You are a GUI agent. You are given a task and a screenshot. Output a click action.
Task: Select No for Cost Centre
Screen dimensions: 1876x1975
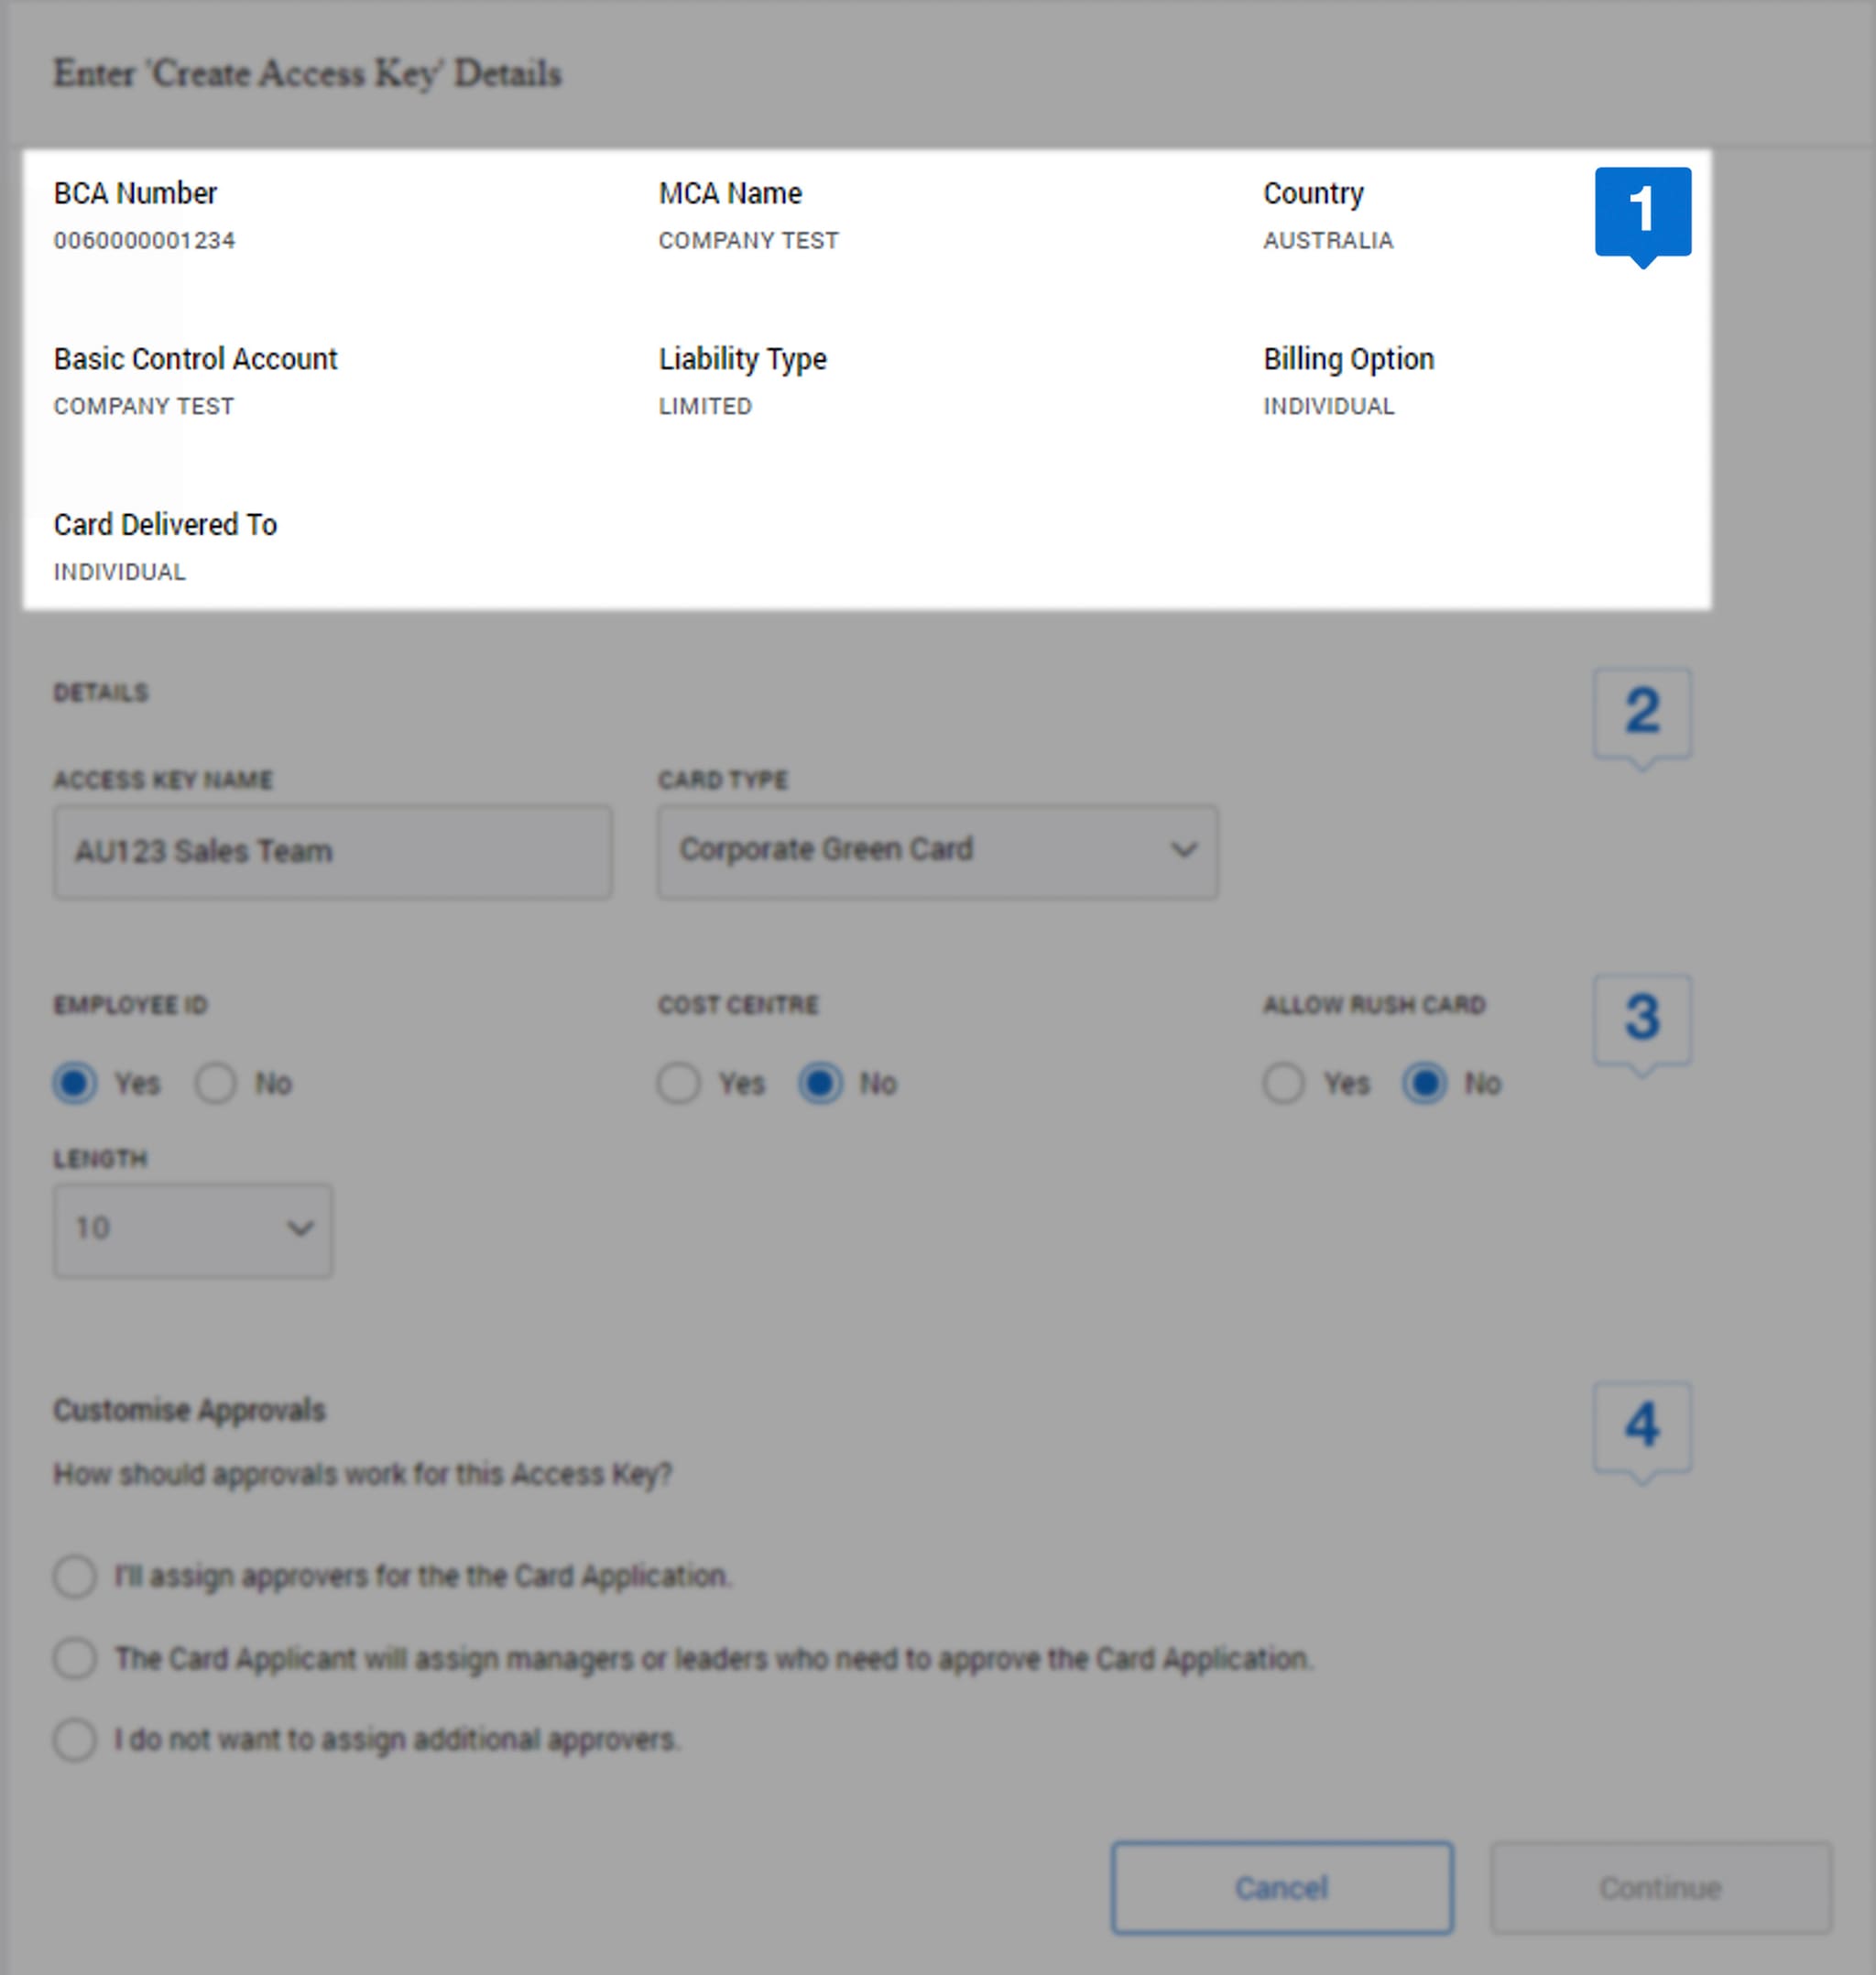point(821,1083)
